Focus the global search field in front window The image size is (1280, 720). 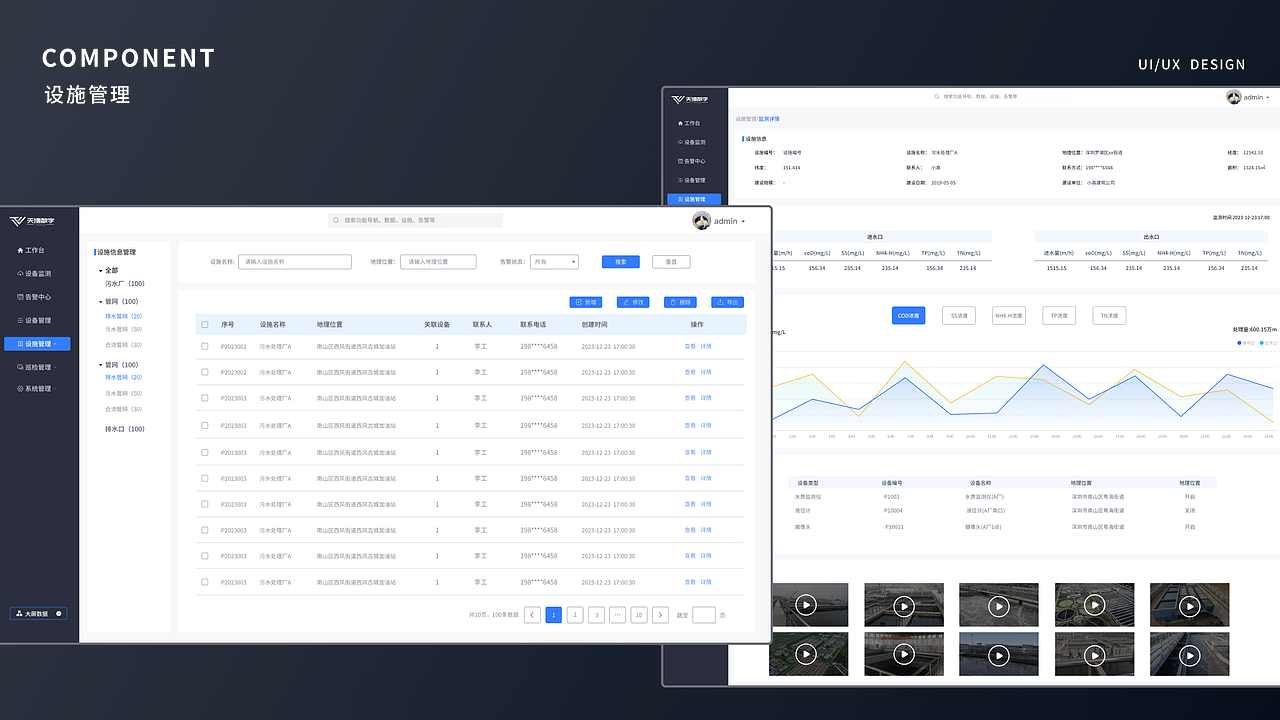415,220
